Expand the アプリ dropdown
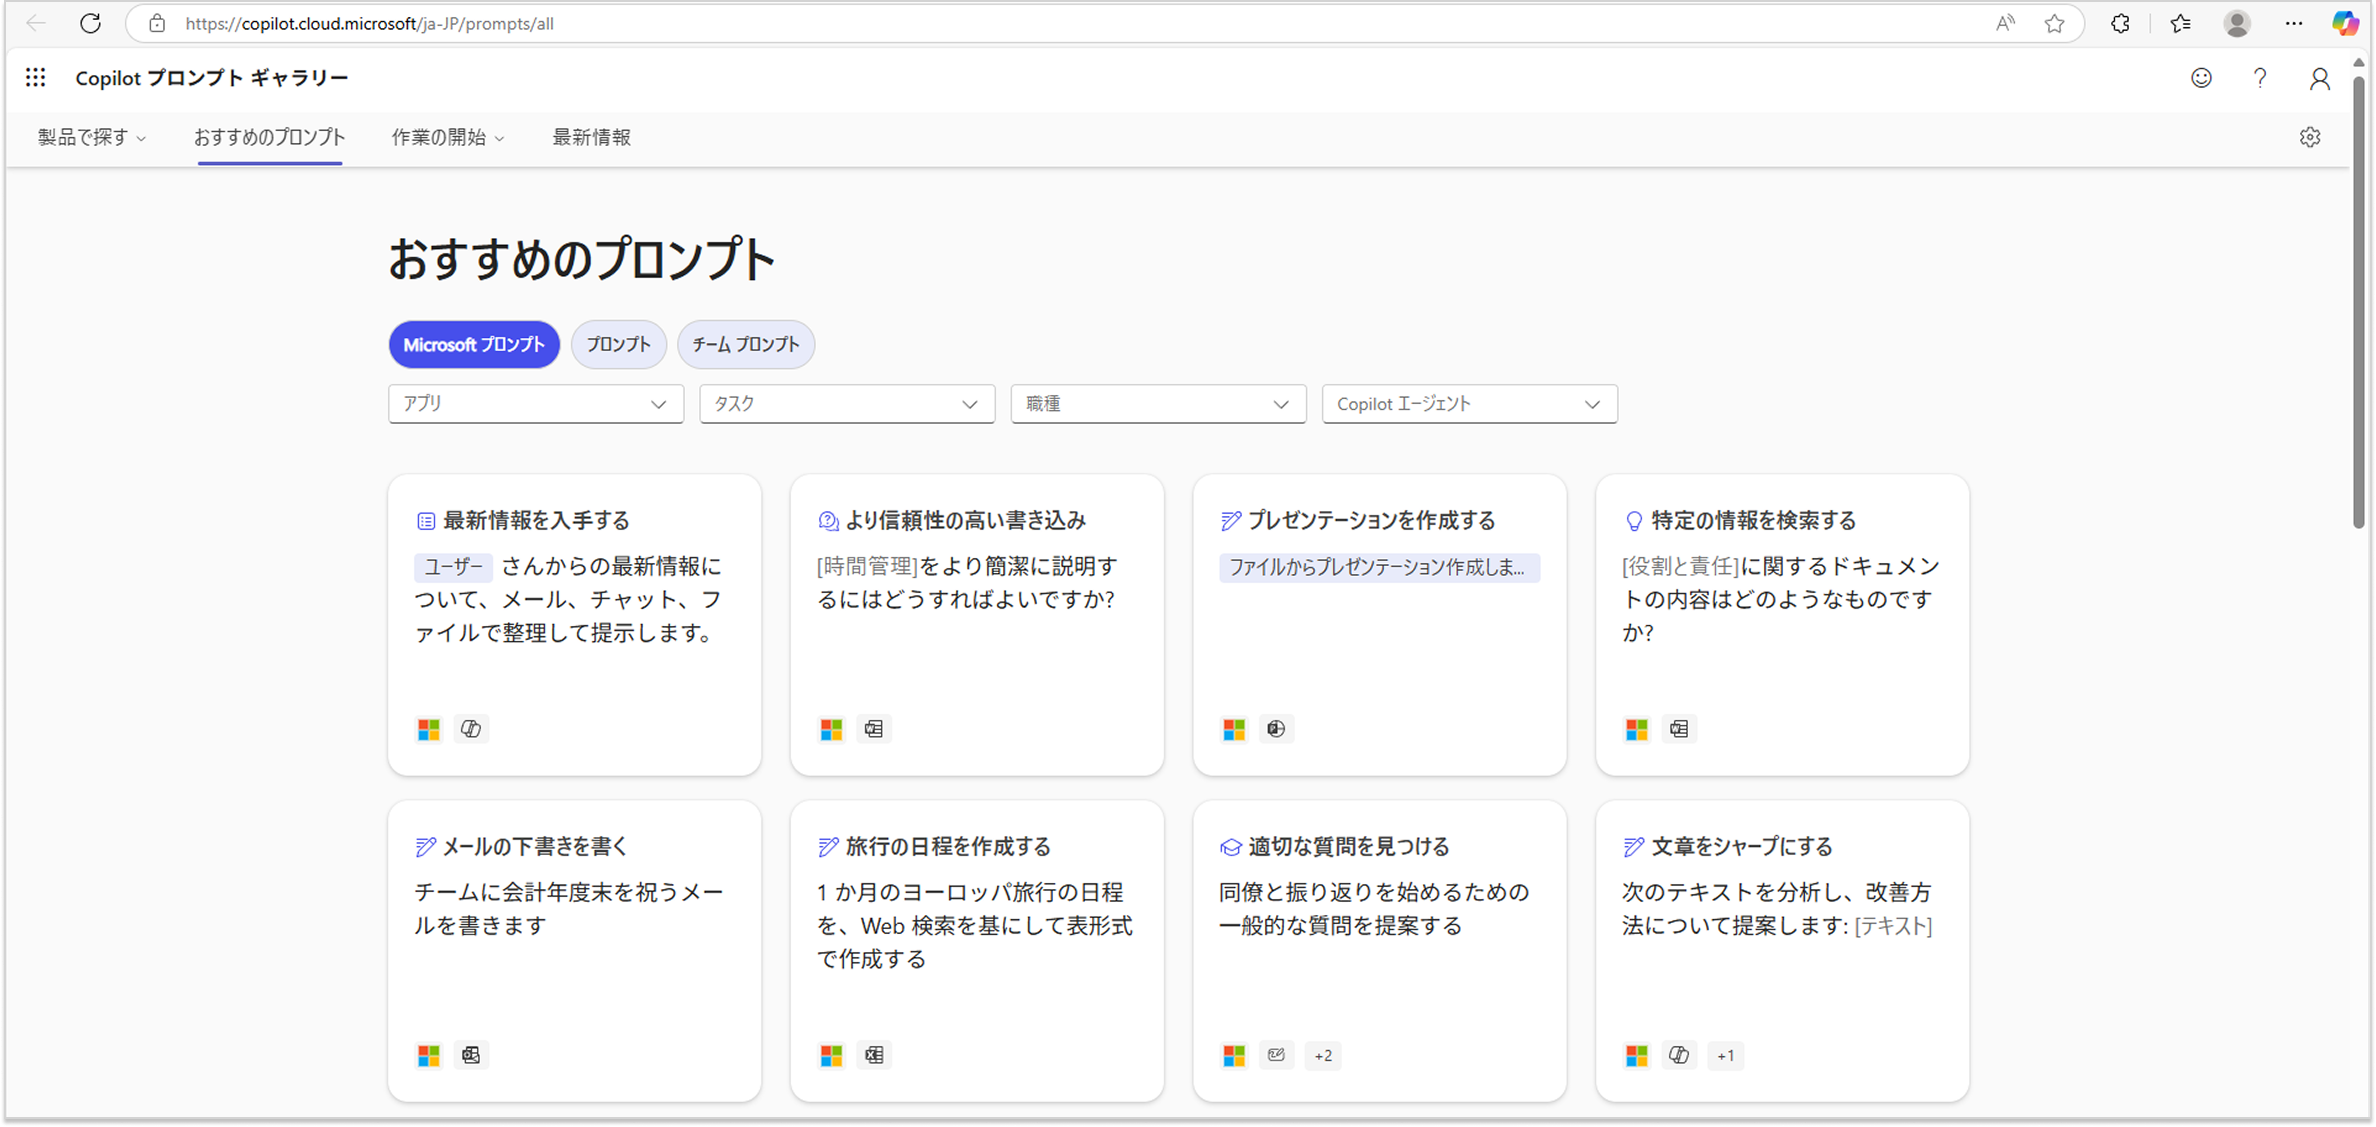Viewport: 2376px width, 1127px height. (x=535, y=404)
